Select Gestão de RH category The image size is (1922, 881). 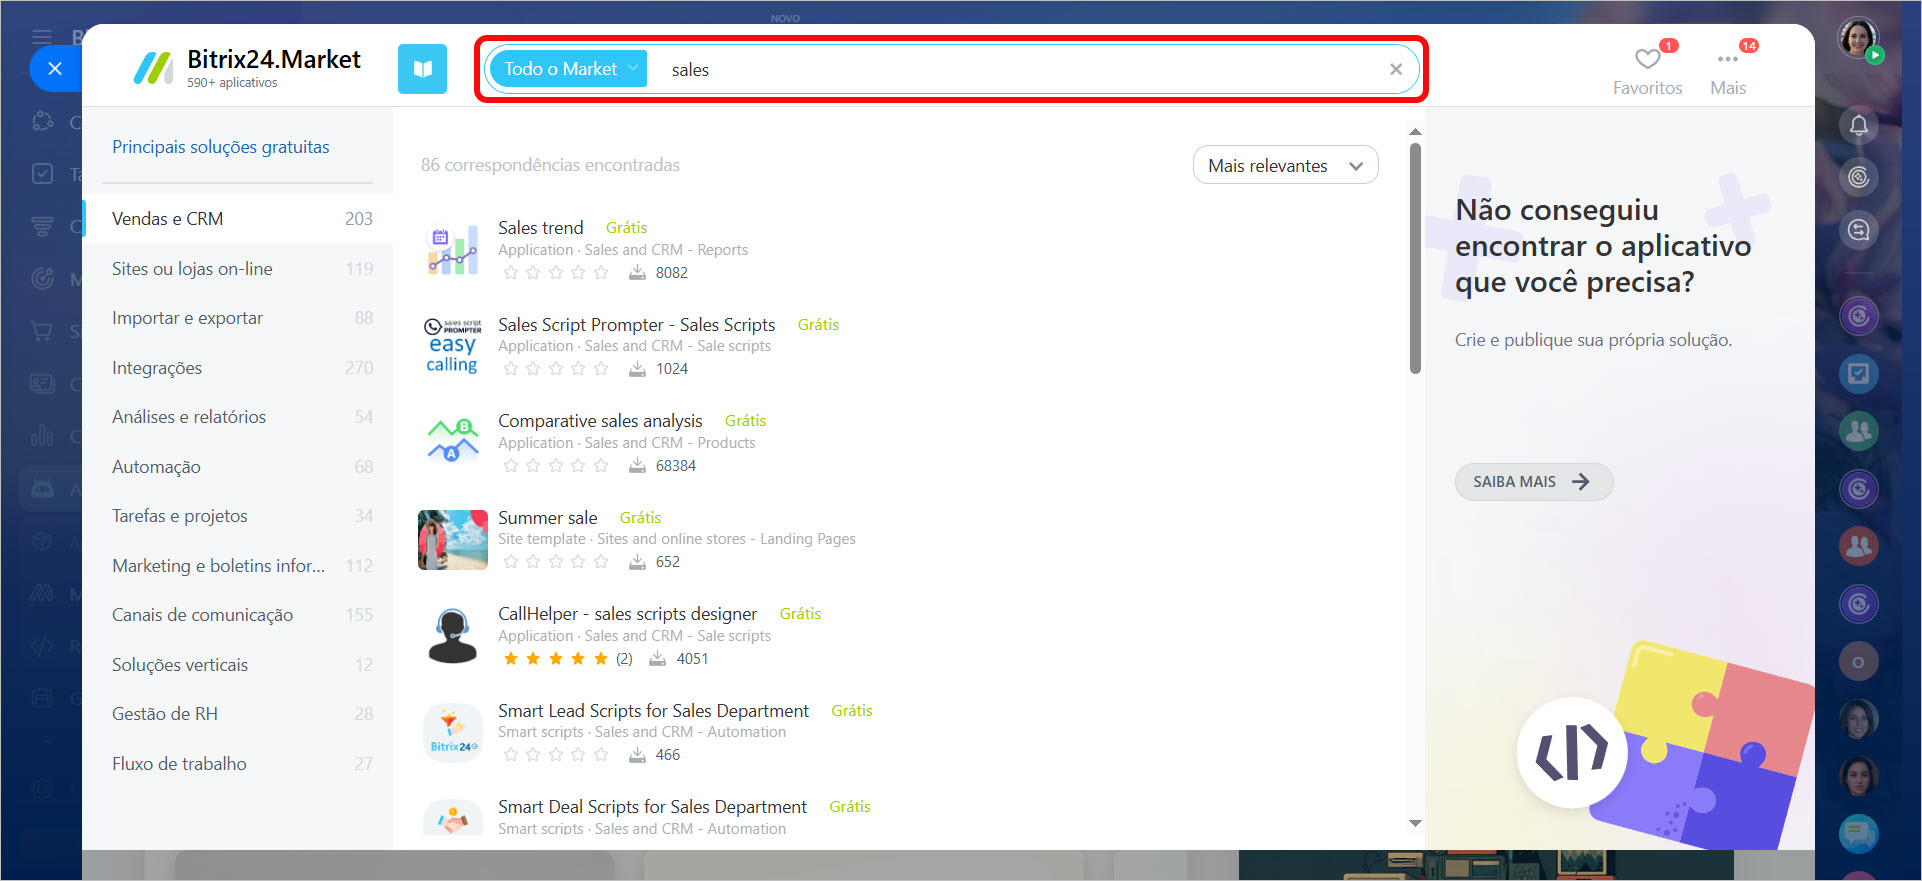coord(238,714)
